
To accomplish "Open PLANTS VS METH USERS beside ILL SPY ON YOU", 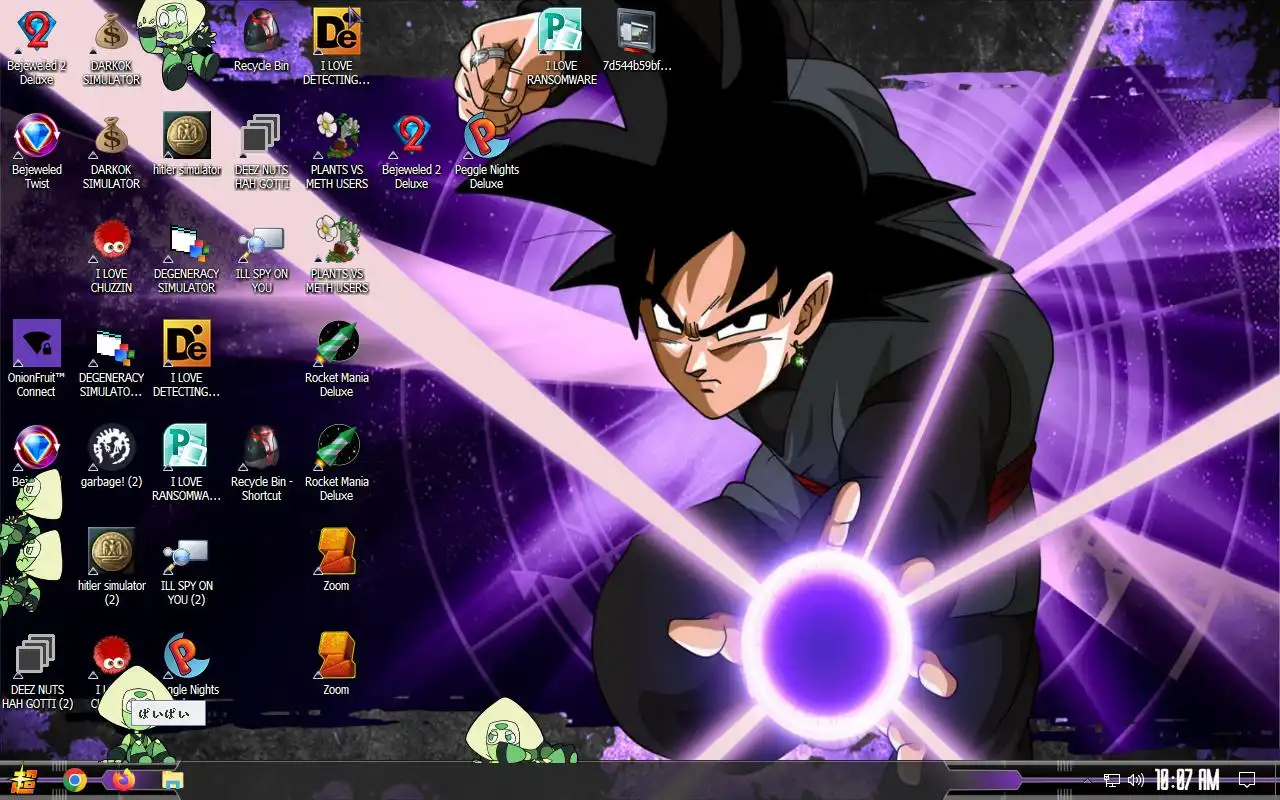I will [336, 241].
